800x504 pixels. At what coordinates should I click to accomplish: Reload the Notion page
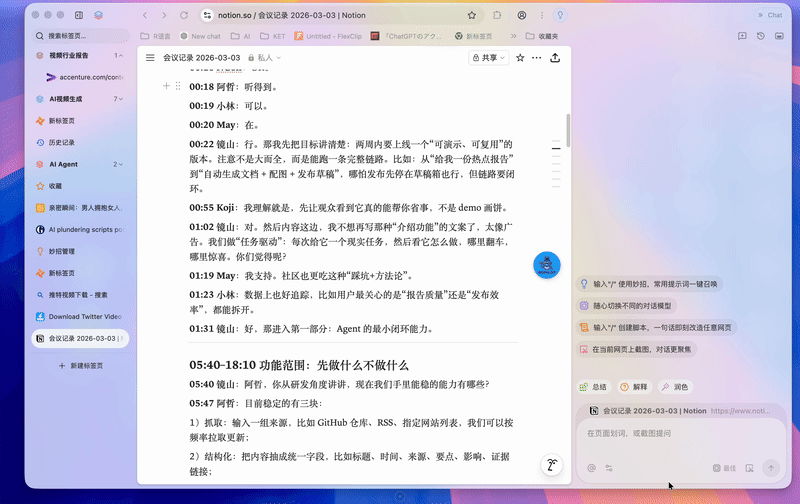click(x=184, y=15)
